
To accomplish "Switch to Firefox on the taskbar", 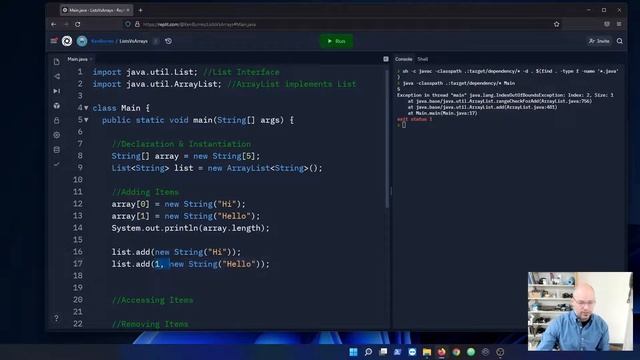I will click(442, 352).
